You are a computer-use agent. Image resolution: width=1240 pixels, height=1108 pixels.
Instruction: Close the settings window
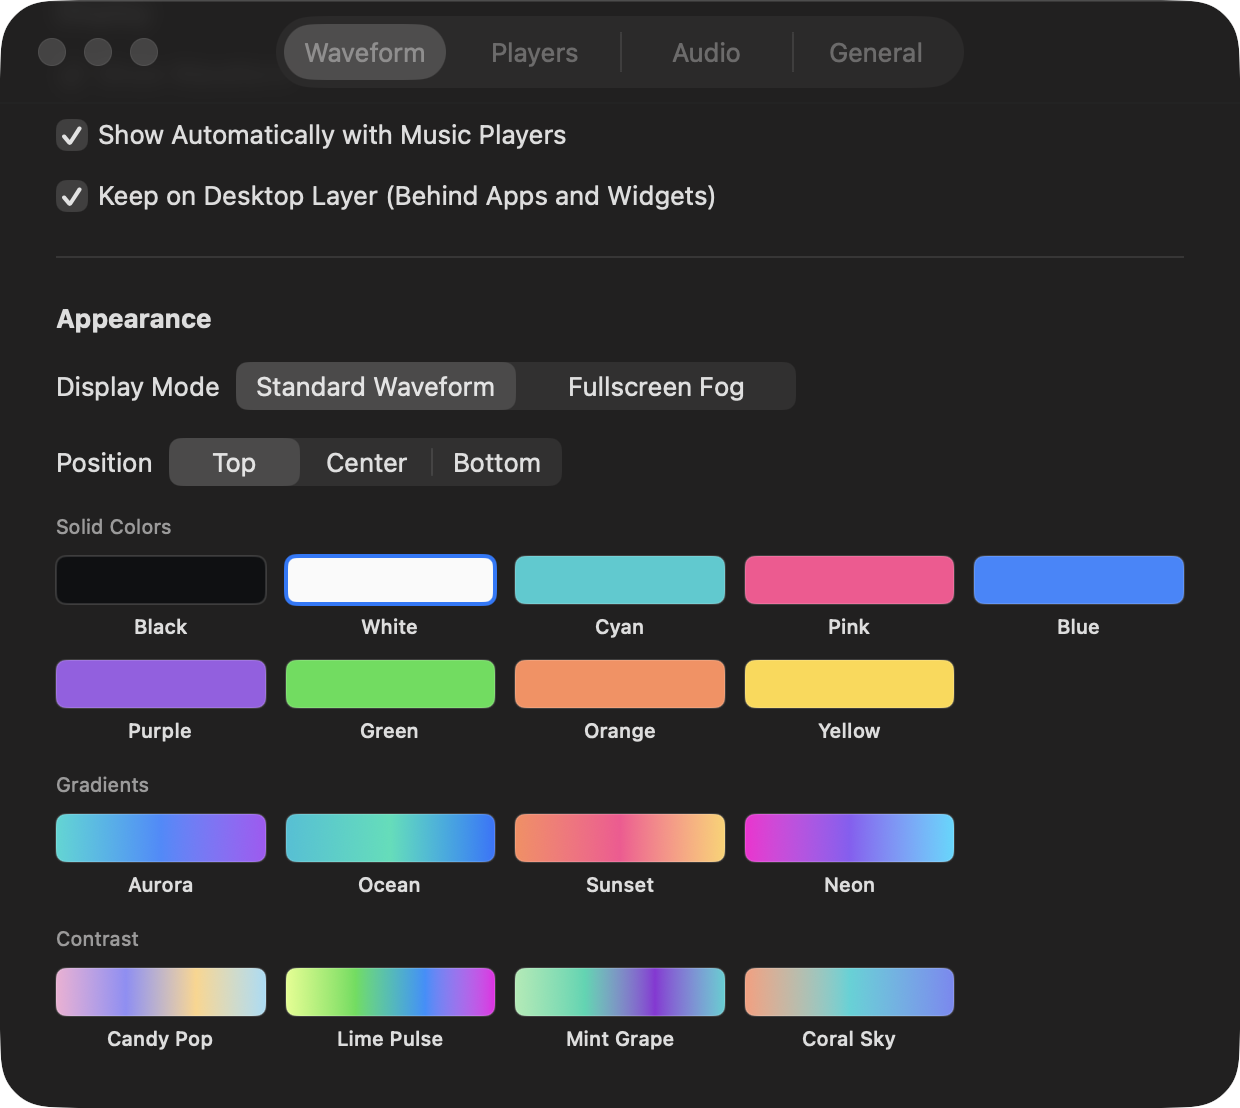(52, 52)
